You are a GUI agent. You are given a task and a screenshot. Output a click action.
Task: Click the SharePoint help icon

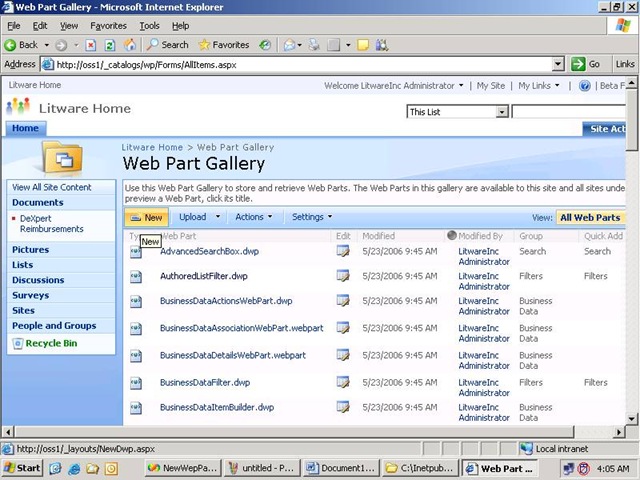click(584, 86)
